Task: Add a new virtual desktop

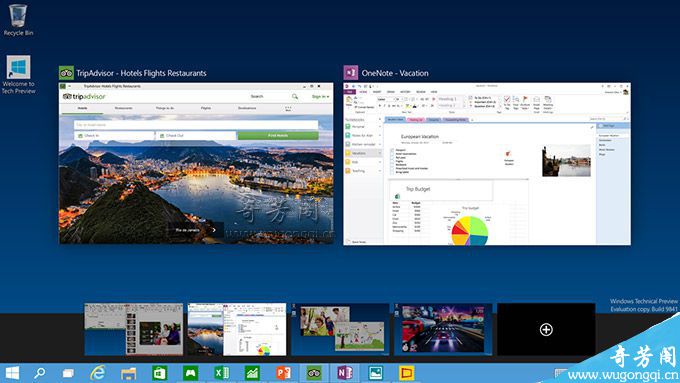Action: pyautogui.click(x=546, y=330)
